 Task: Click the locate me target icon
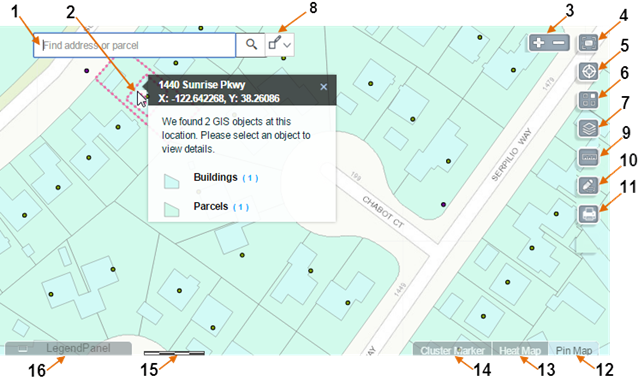click(588, 72)
